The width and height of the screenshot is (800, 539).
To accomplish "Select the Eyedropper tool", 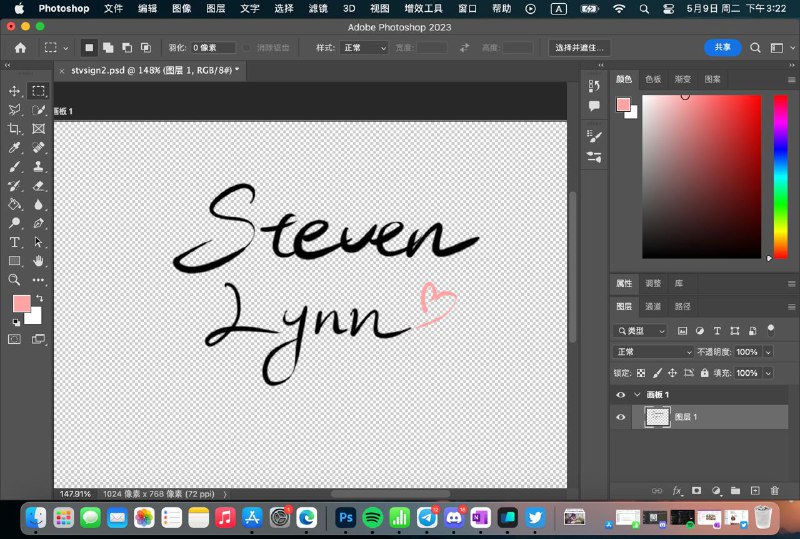I will pyautogui.click(x=15, y=148).
